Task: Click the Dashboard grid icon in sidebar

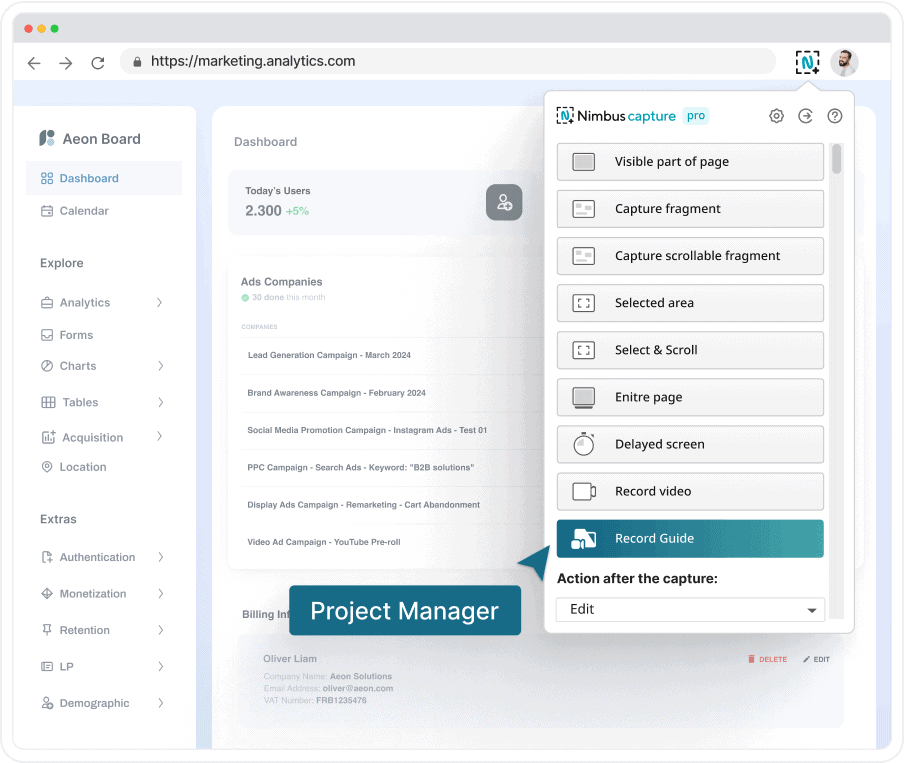Action: click(47, 178)
